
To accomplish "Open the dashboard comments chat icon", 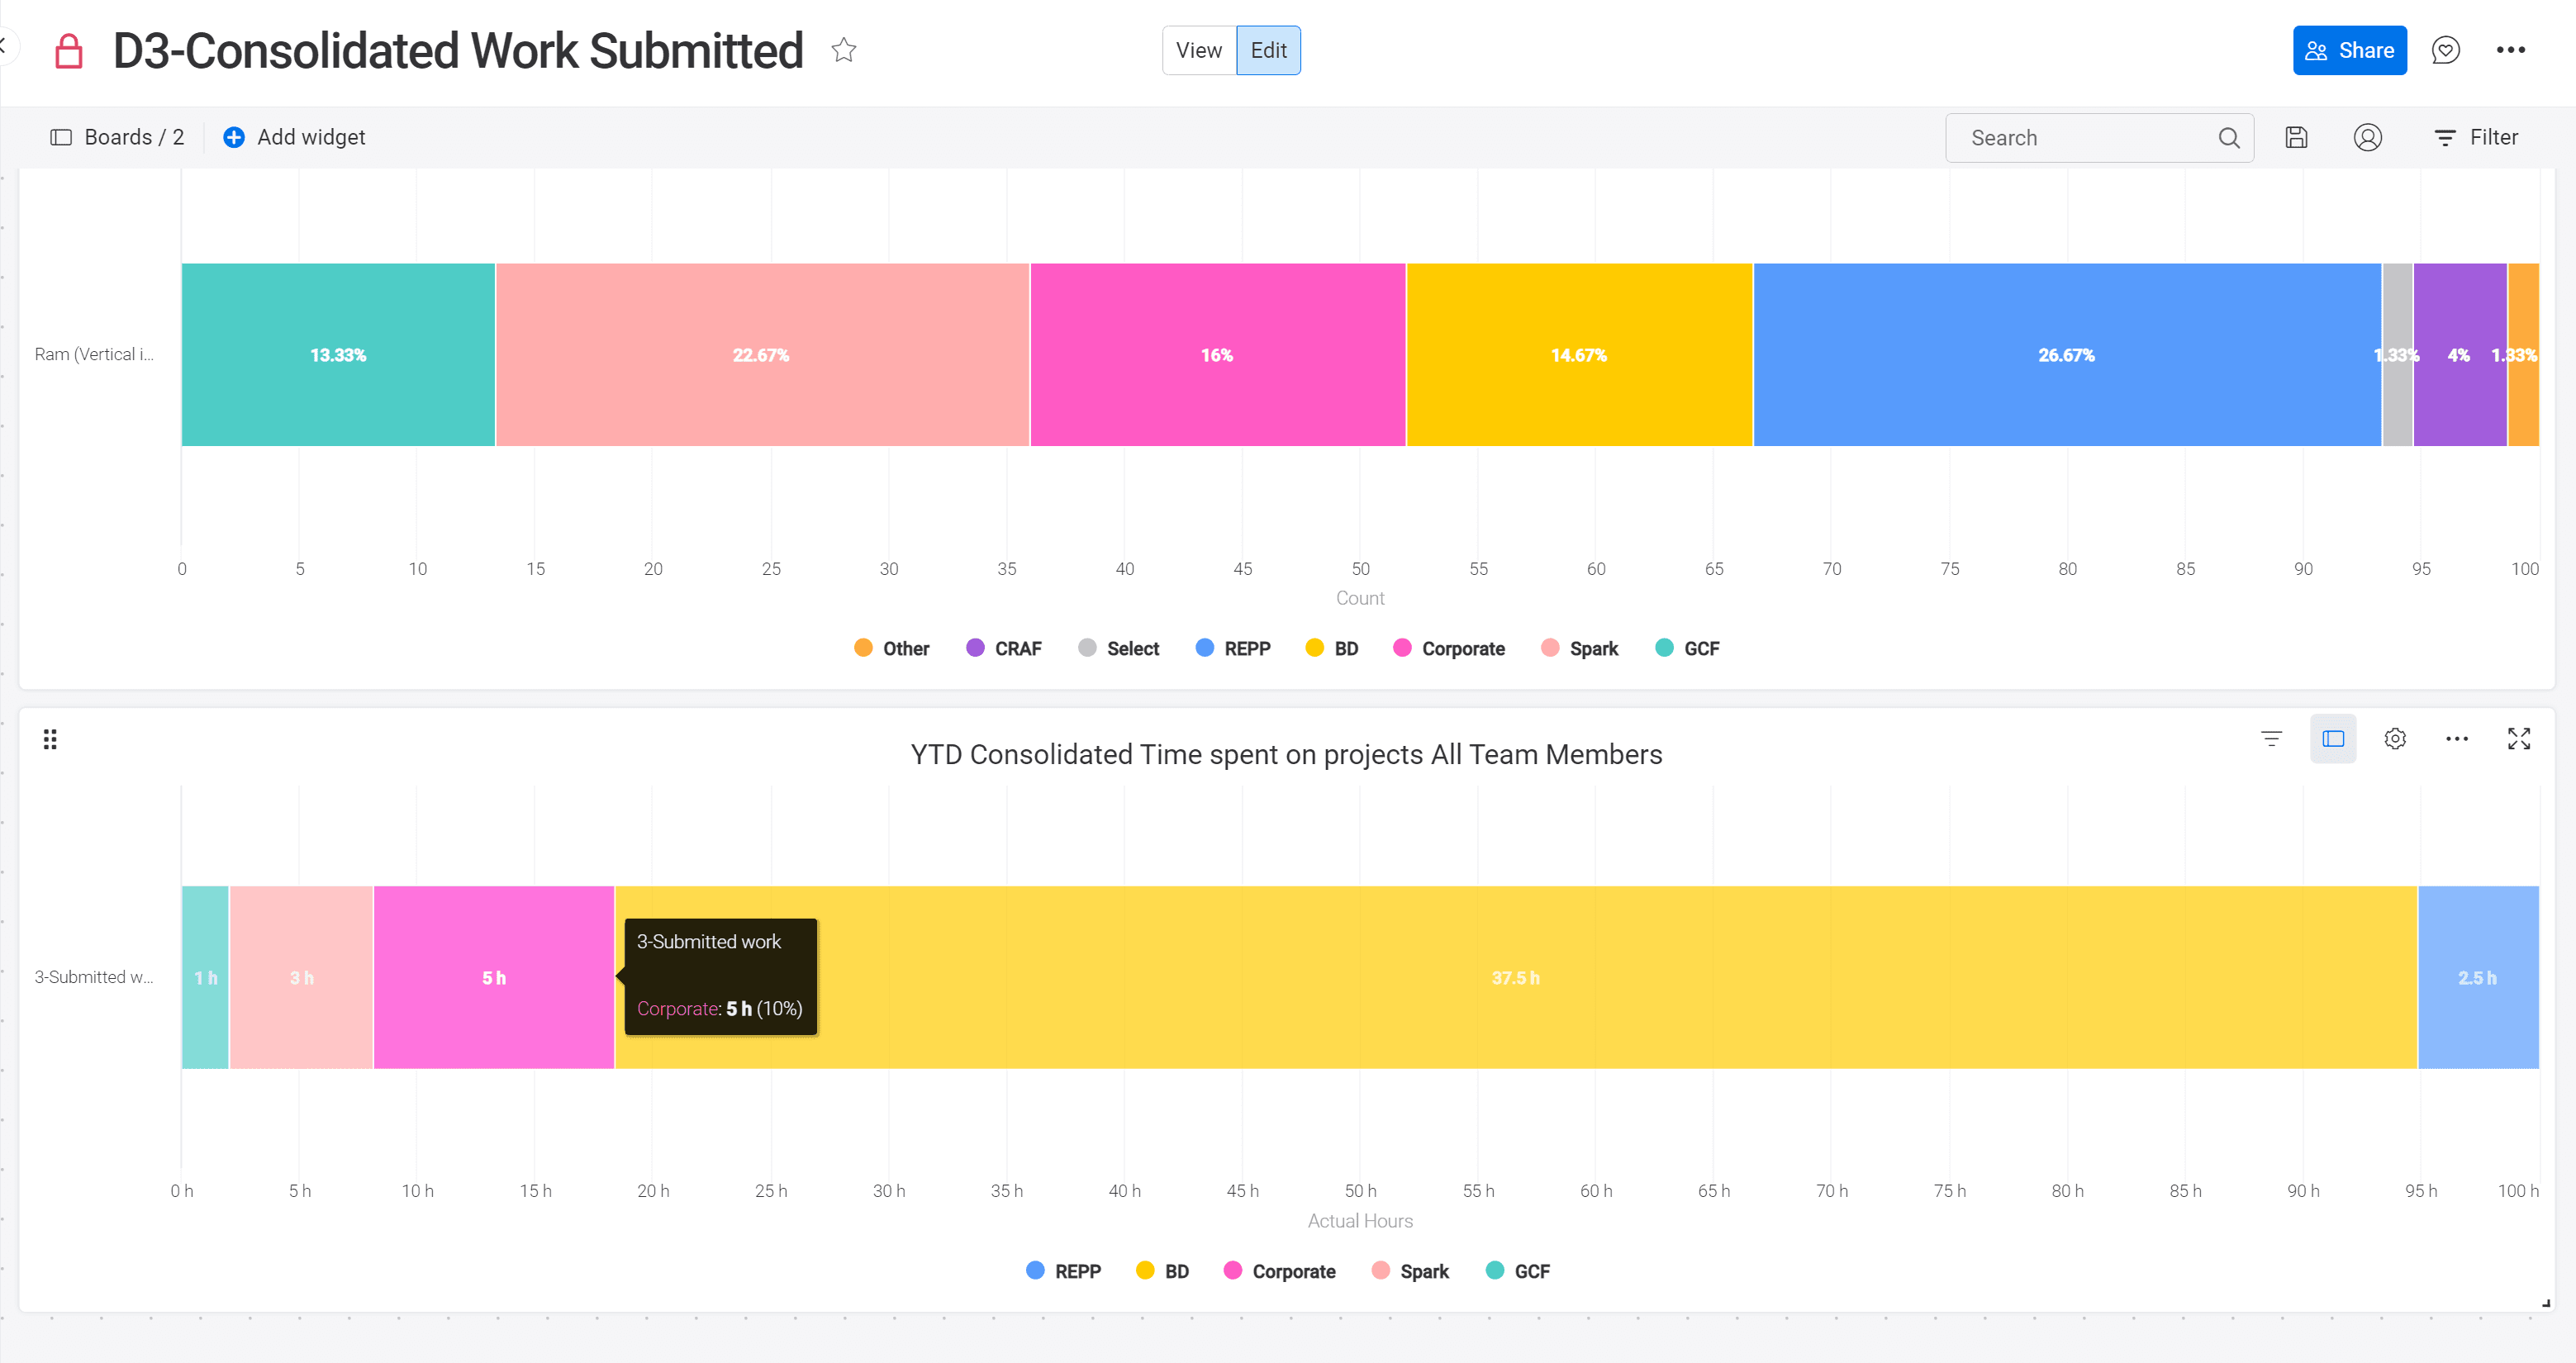I will pyautogui.click(x=2446, y=50).
